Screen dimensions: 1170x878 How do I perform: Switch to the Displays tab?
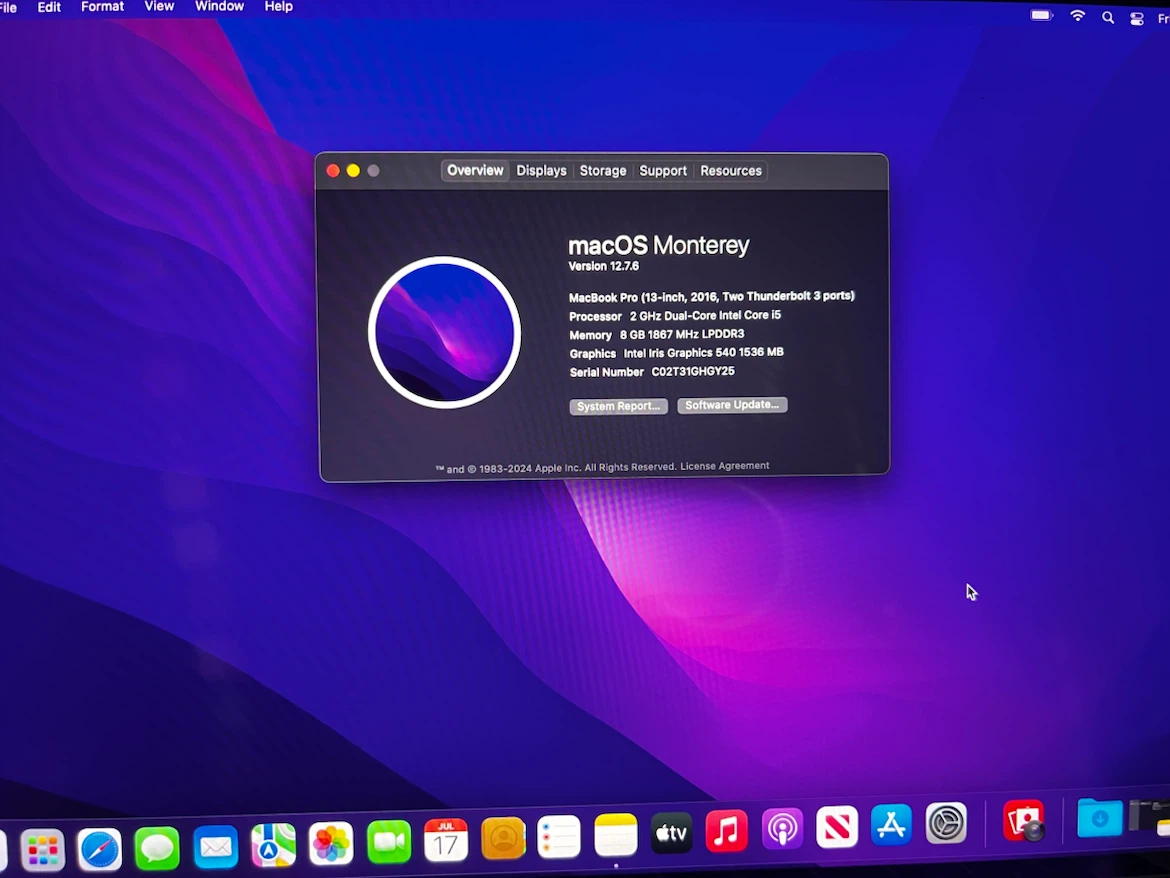pos(541,171)
